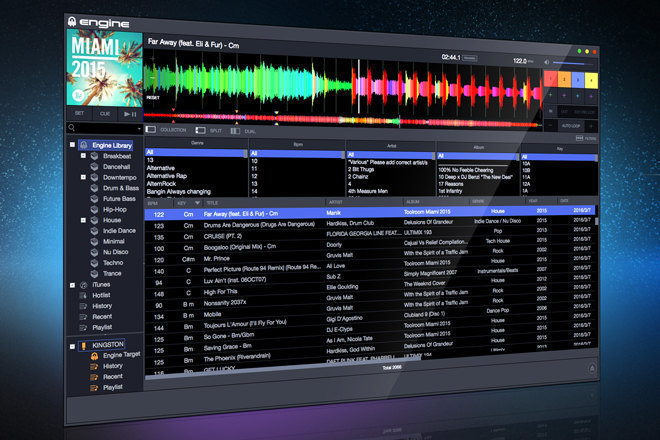Click the Engine headphone logo icon
The width and height of the screenshot is (660, 440).
pos(72,21)
